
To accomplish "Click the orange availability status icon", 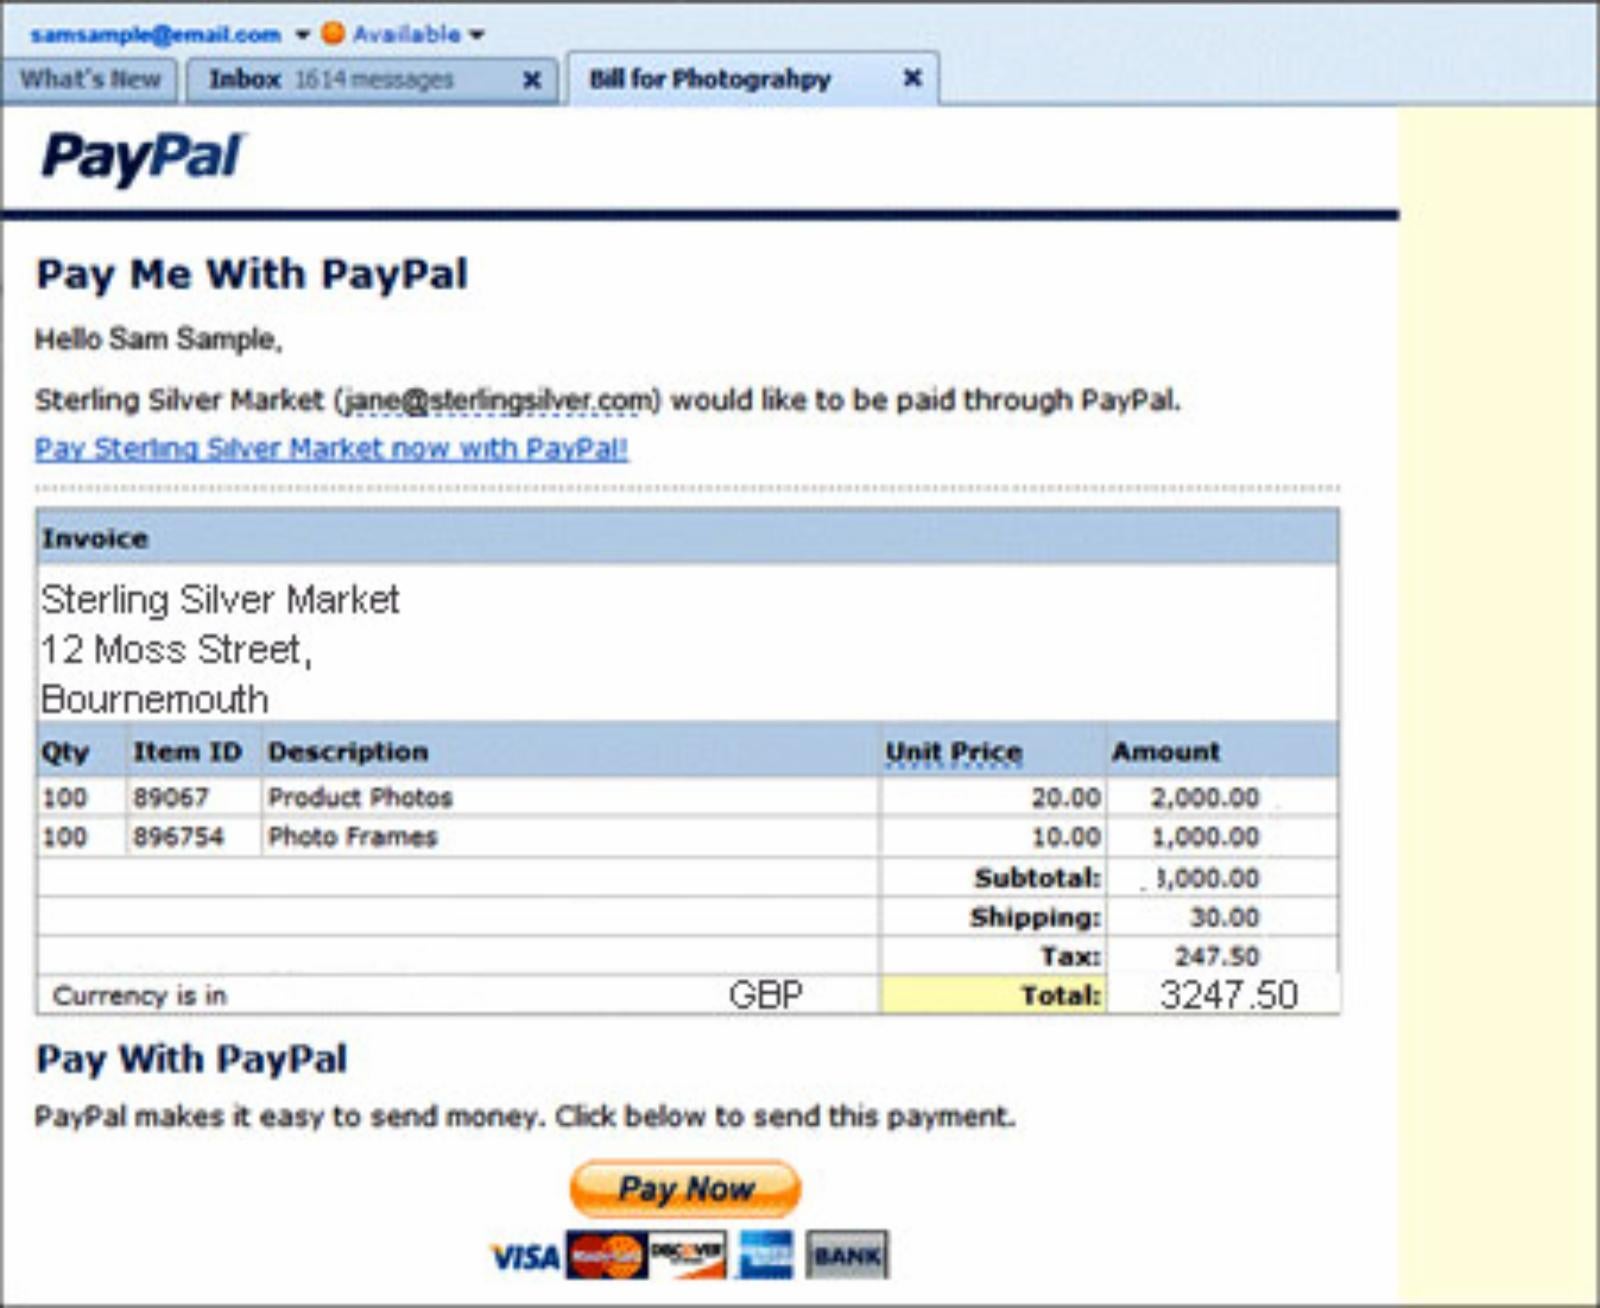I will (333, 33).
